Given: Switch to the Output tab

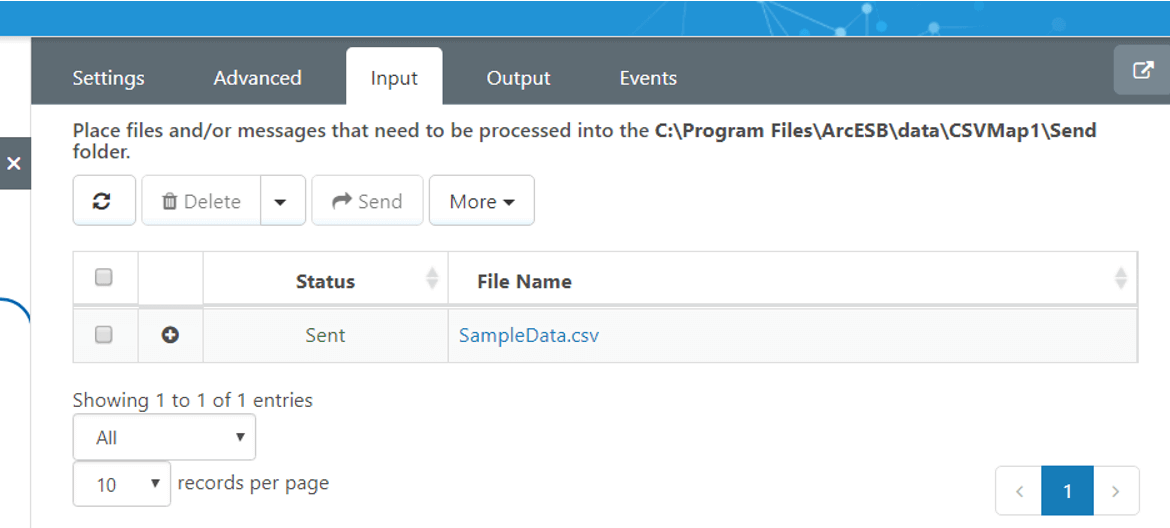Looking at the screenshot, I should (x=518, y=78).
